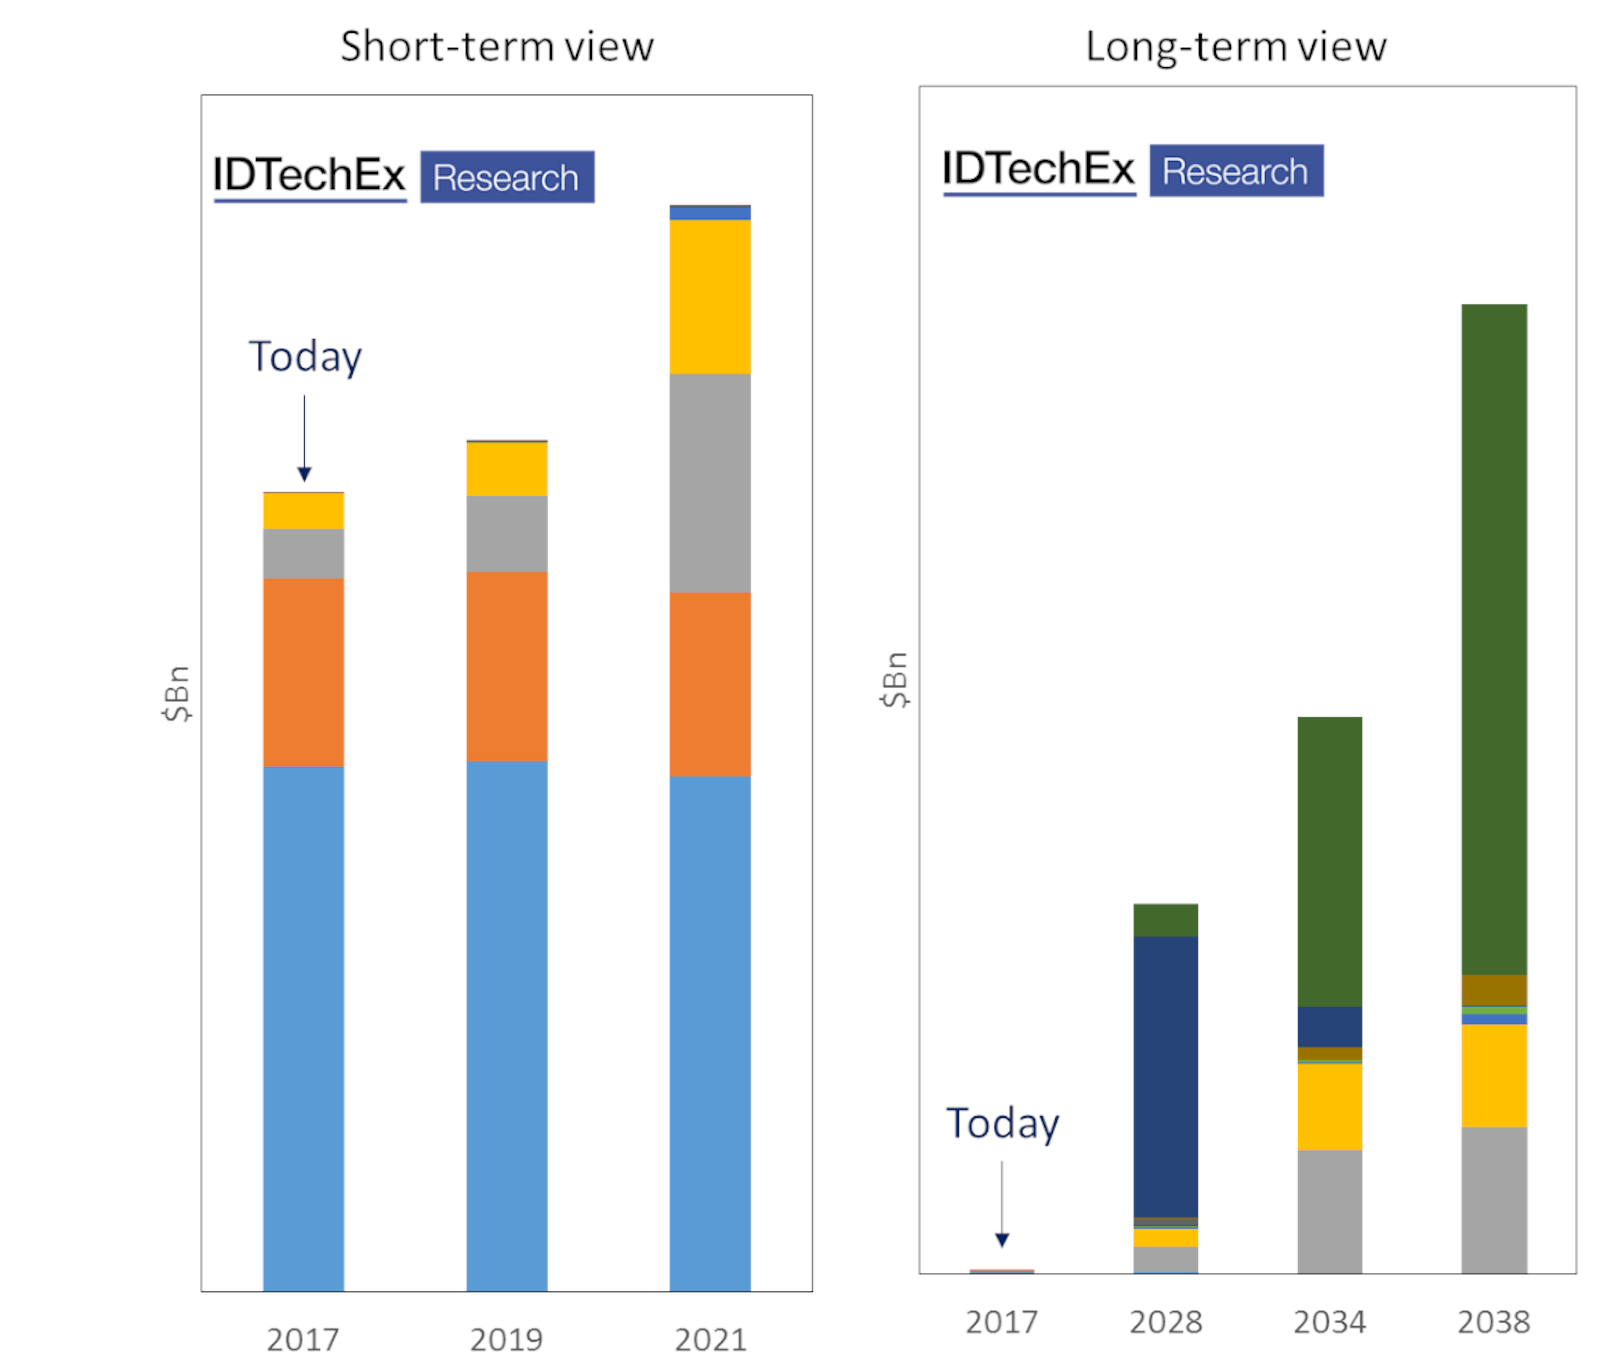
Task: Click the gray segment of the 2021 bar
Action: click(x=710, y=483)
